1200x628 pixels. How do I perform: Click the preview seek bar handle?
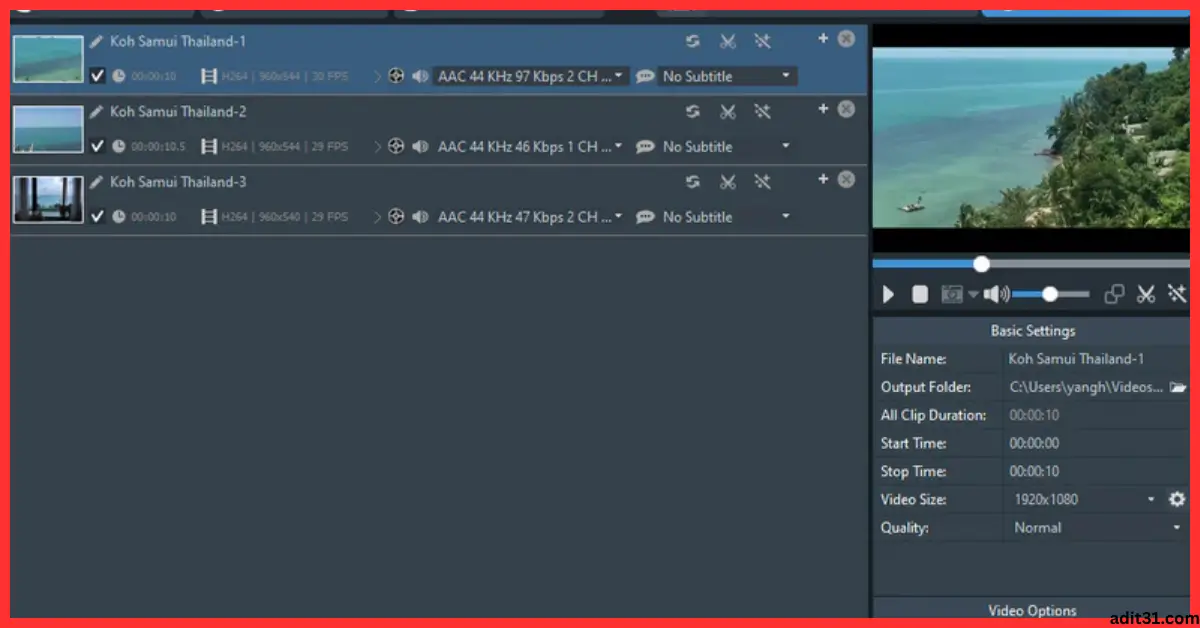[x=981, y=264]
